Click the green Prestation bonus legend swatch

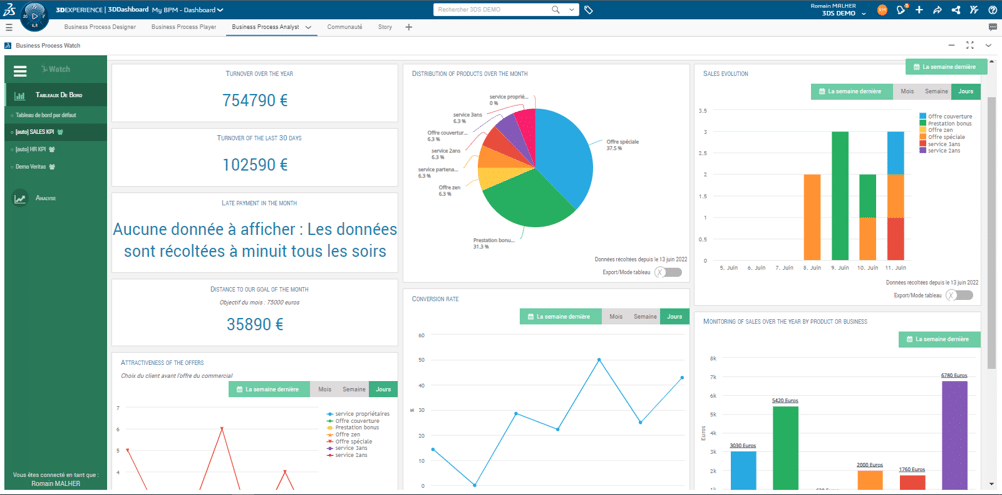tap(922, 123)
